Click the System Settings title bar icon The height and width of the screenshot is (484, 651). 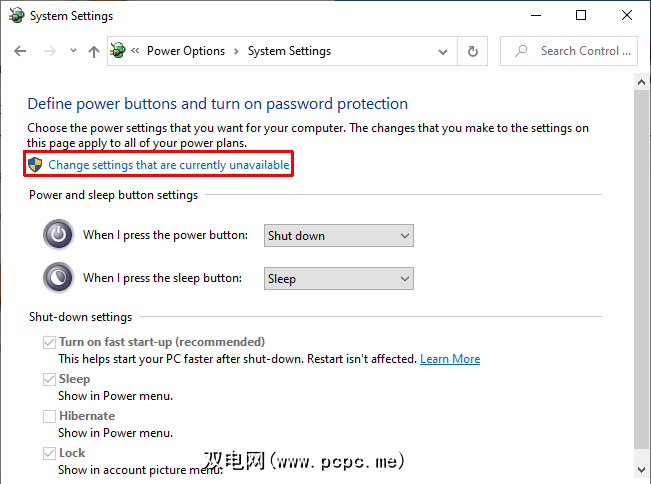[x=14, y=15]
